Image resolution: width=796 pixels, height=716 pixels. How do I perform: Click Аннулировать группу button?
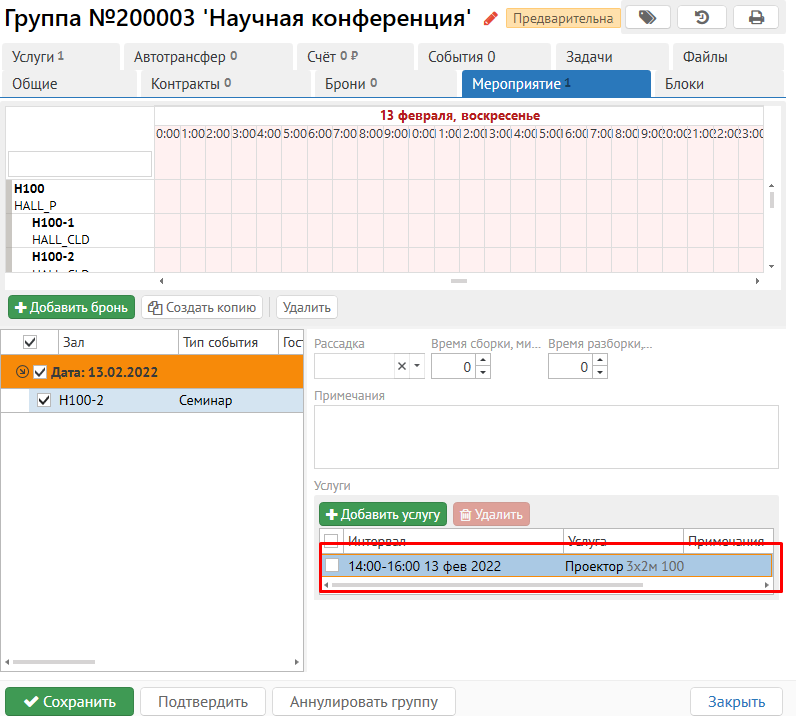(363, 701)
